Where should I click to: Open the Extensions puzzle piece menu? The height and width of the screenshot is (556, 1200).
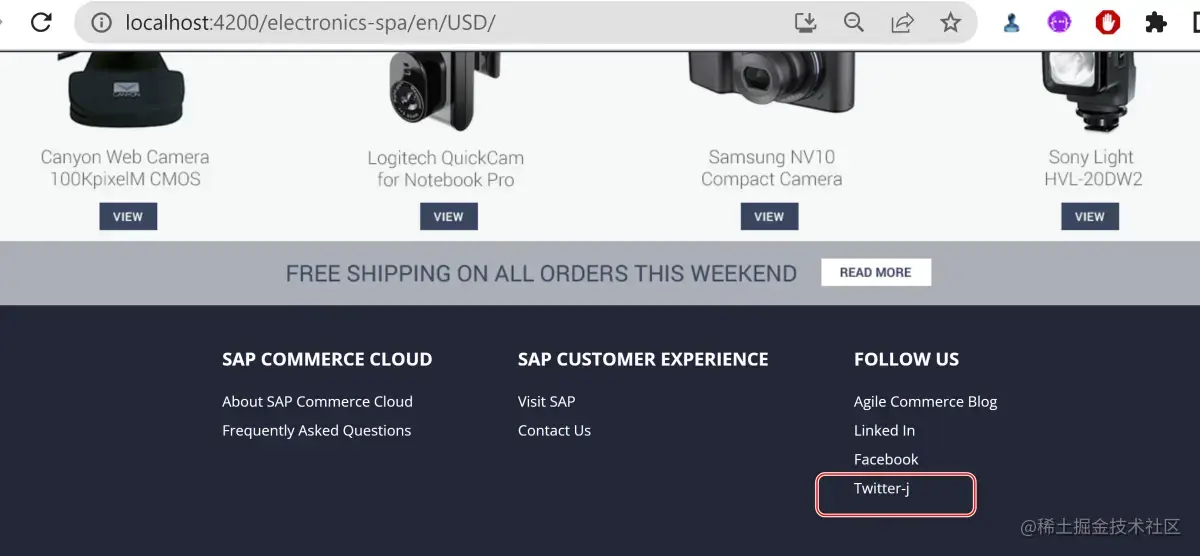coord(1156,22)
